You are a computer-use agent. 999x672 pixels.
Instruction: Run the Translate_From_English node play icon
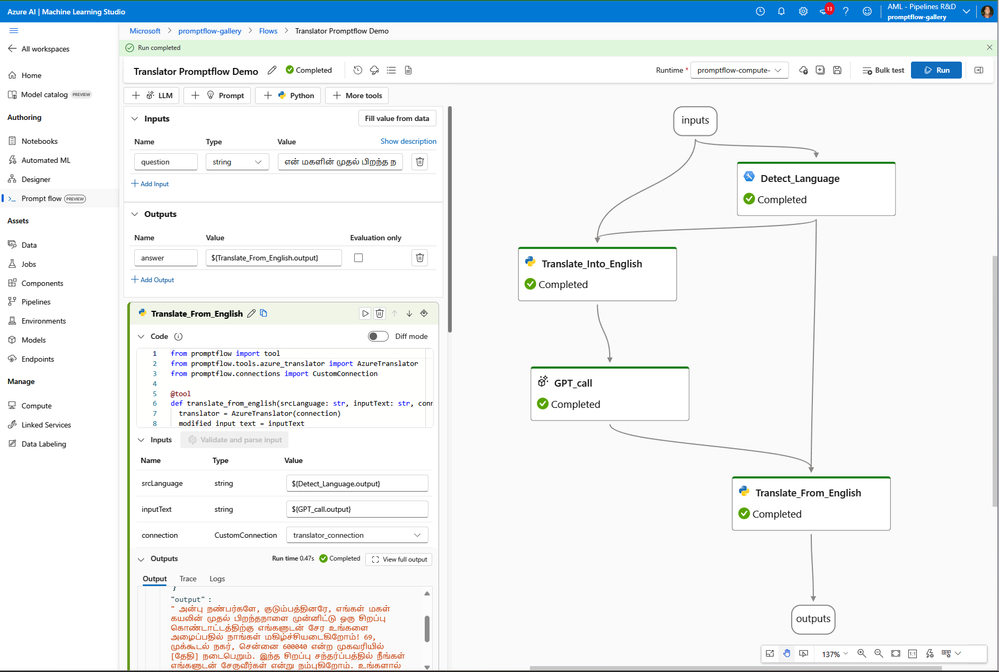coord(365,313)
